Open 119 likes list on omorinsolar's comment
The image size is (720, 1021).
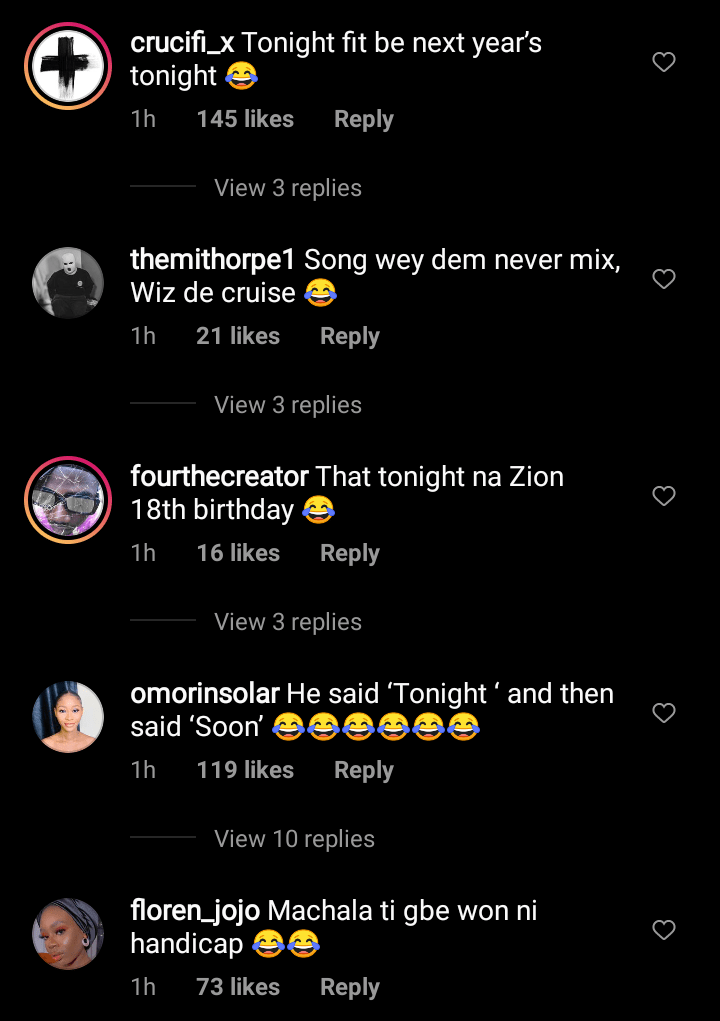click(x=245, y=770)
